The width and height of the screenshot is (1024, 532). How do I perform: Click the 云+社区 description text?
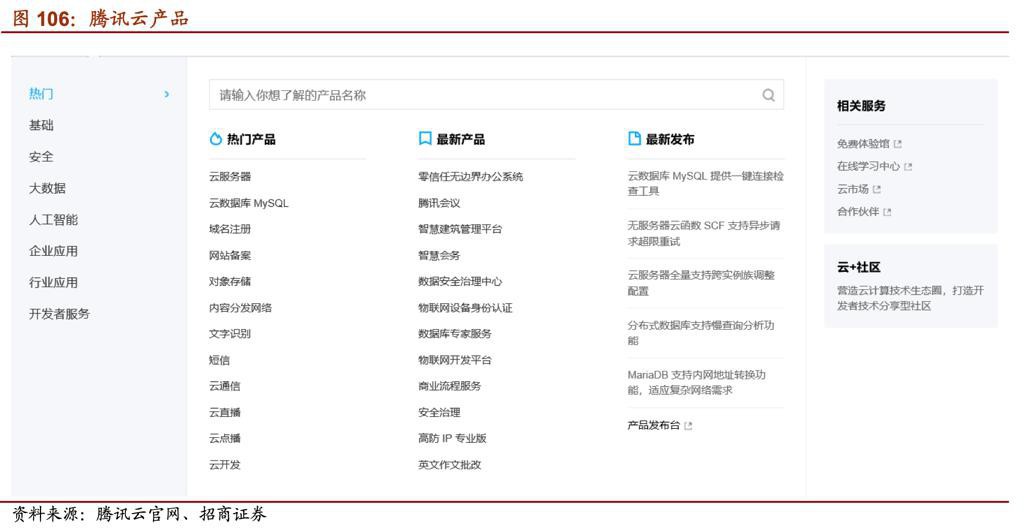click(910, 298)
